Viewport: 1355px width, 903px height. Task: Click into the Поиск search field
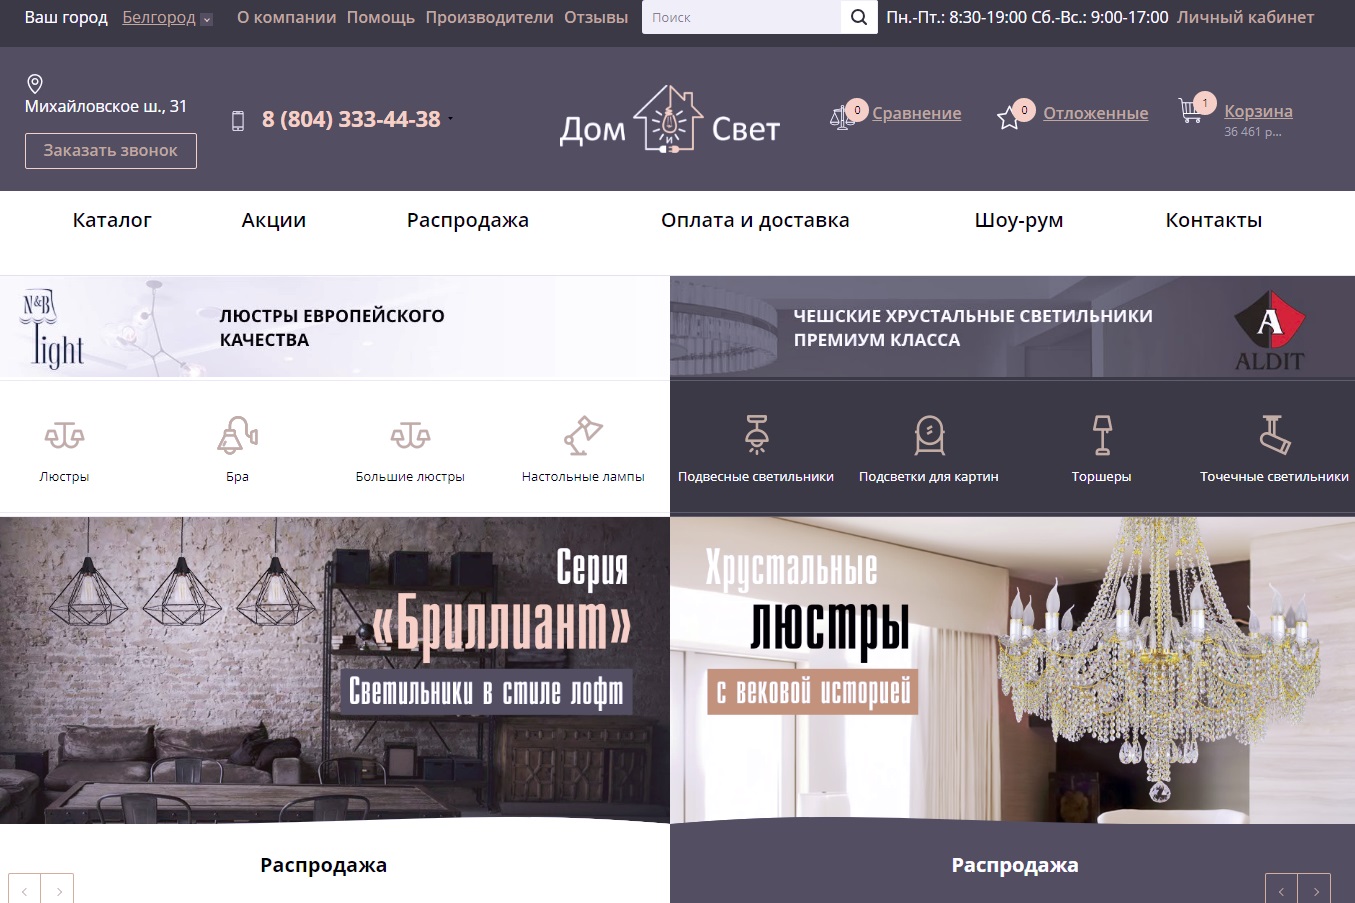740,17
